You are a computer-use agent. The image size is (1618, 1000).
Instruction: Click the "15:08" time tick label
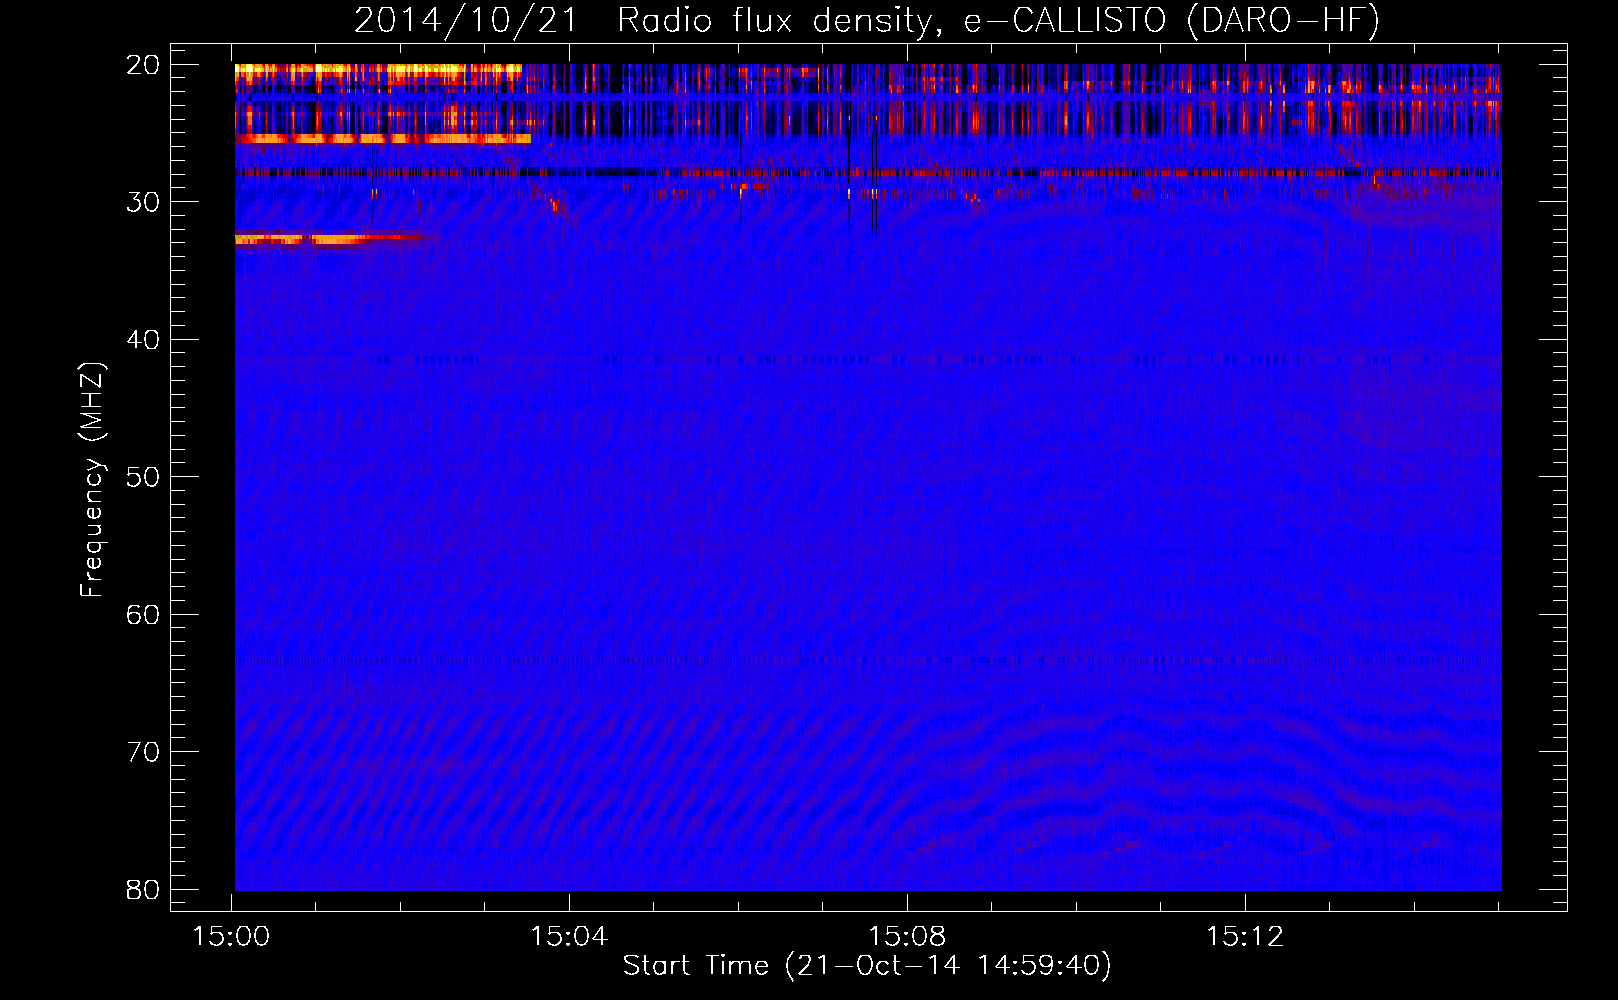[x=907, y=937]
